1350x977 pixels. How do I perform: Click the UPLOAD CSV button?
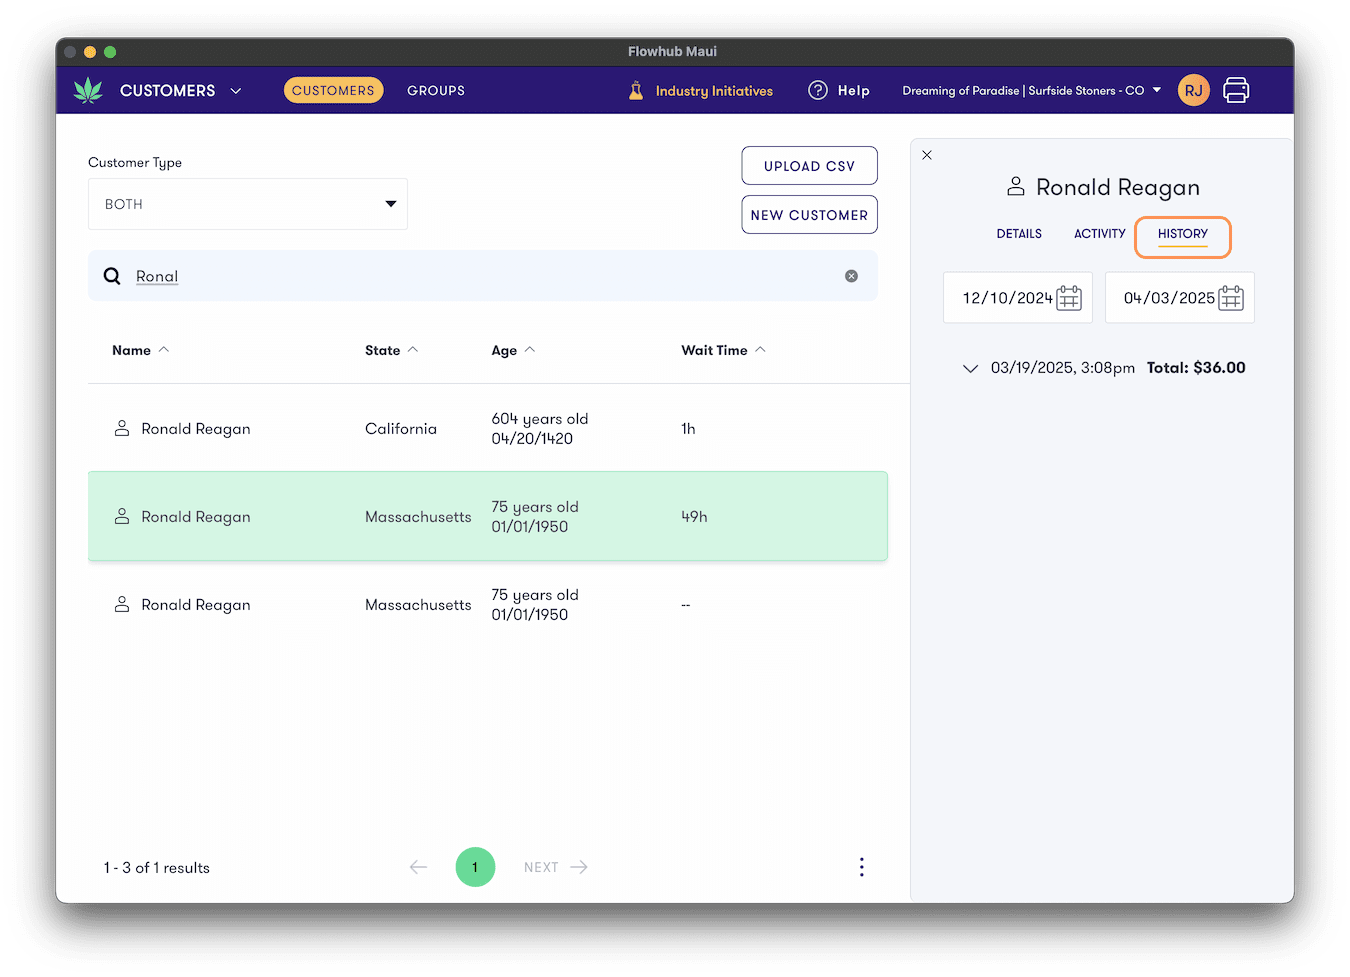tap(809, 166)
